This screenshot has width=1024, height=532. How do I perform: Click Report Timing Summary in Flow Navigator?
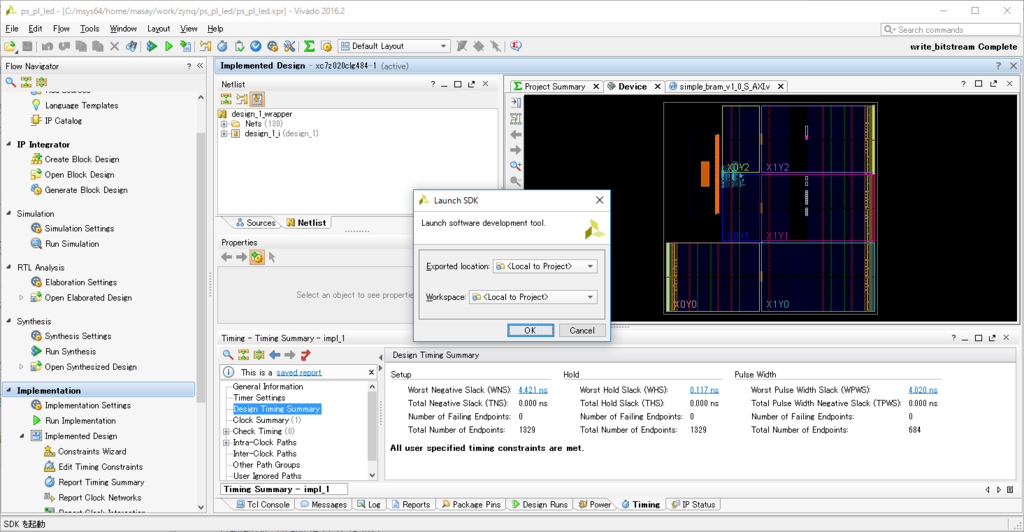(x=101, y=482)
